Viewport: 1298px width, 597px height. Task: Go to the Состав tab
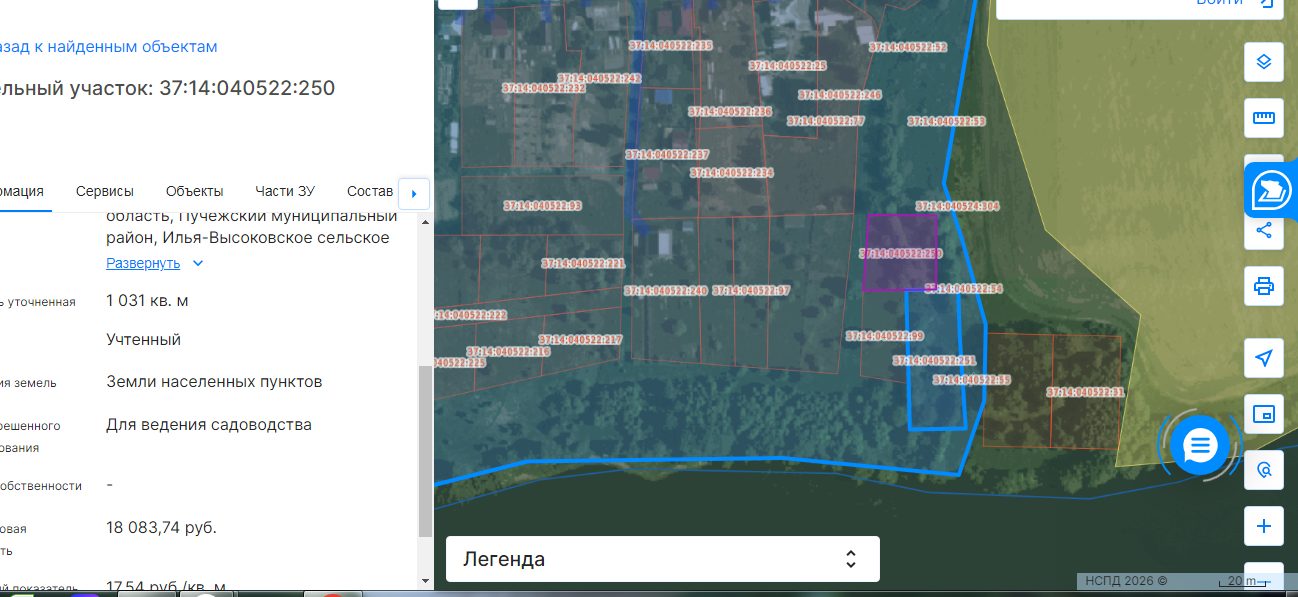pyautogui.click(x=370, y=191)
